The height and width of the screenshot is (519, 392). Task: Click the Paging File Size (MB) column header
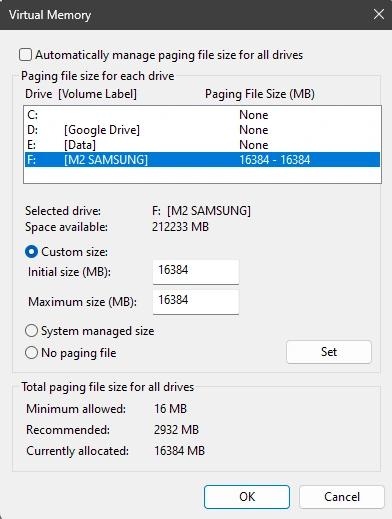pos(260,94)
